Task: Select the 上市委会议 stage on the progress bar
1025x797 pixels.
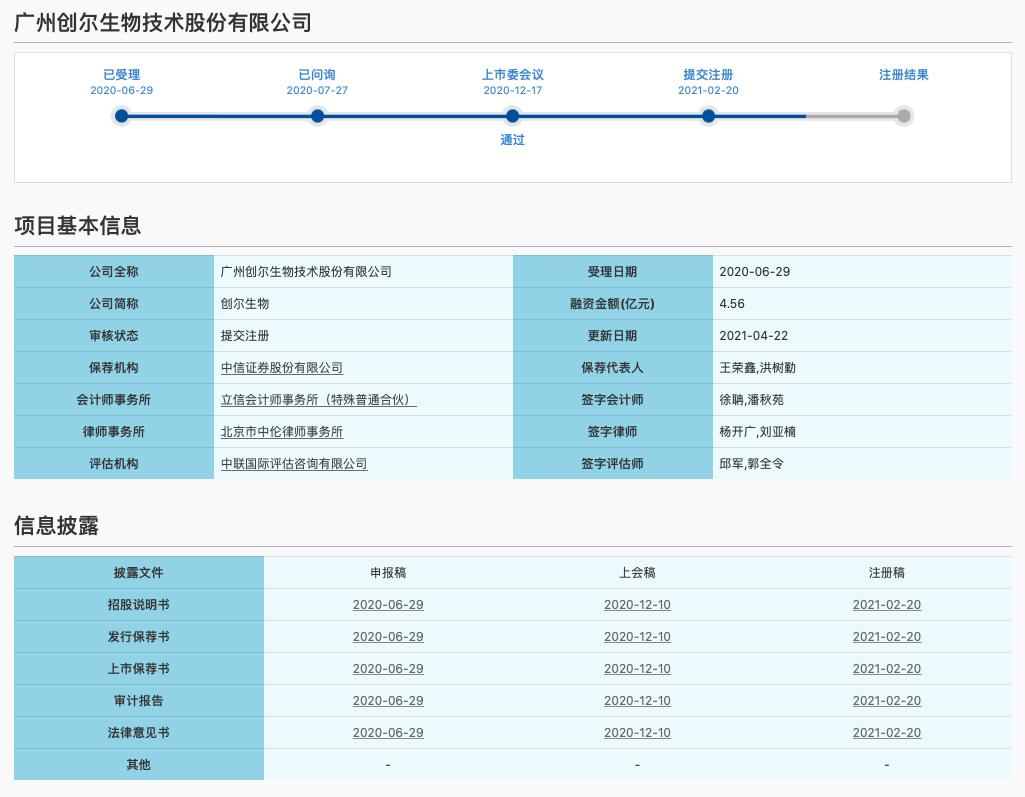Action: [512, 116]
